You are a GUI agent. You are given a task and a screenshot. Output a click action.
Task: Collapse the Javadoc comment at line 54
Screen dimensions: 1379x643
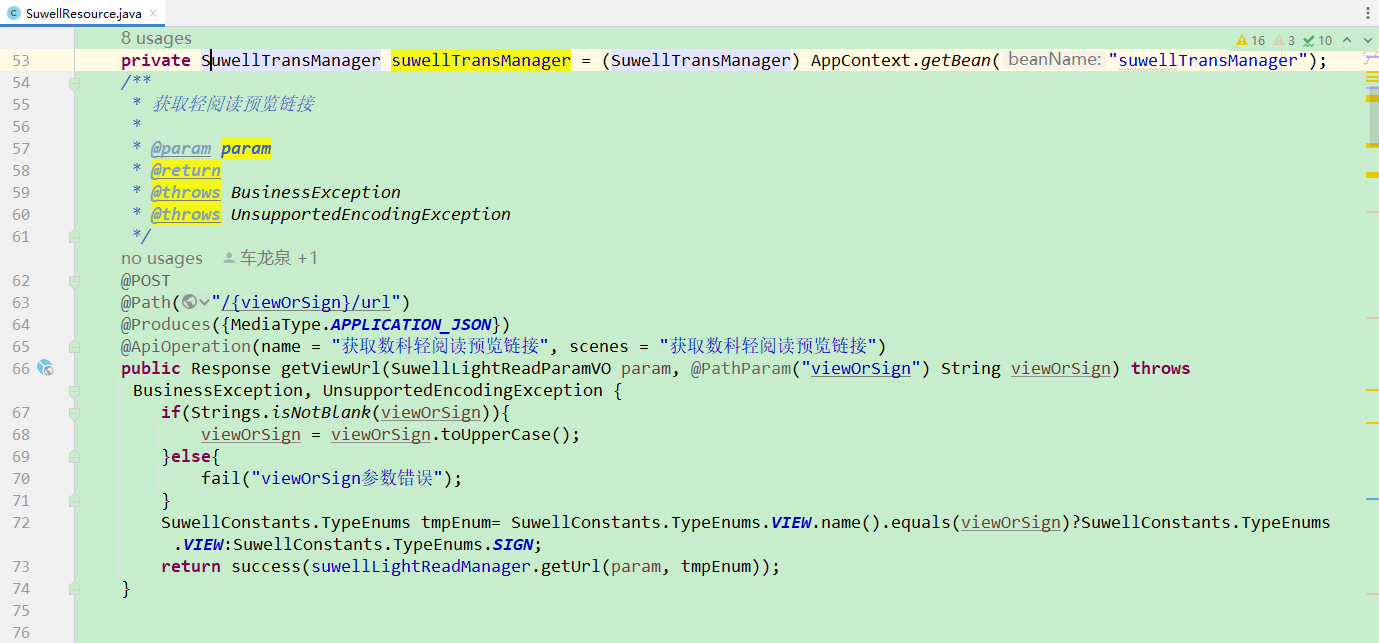(74, 83)
